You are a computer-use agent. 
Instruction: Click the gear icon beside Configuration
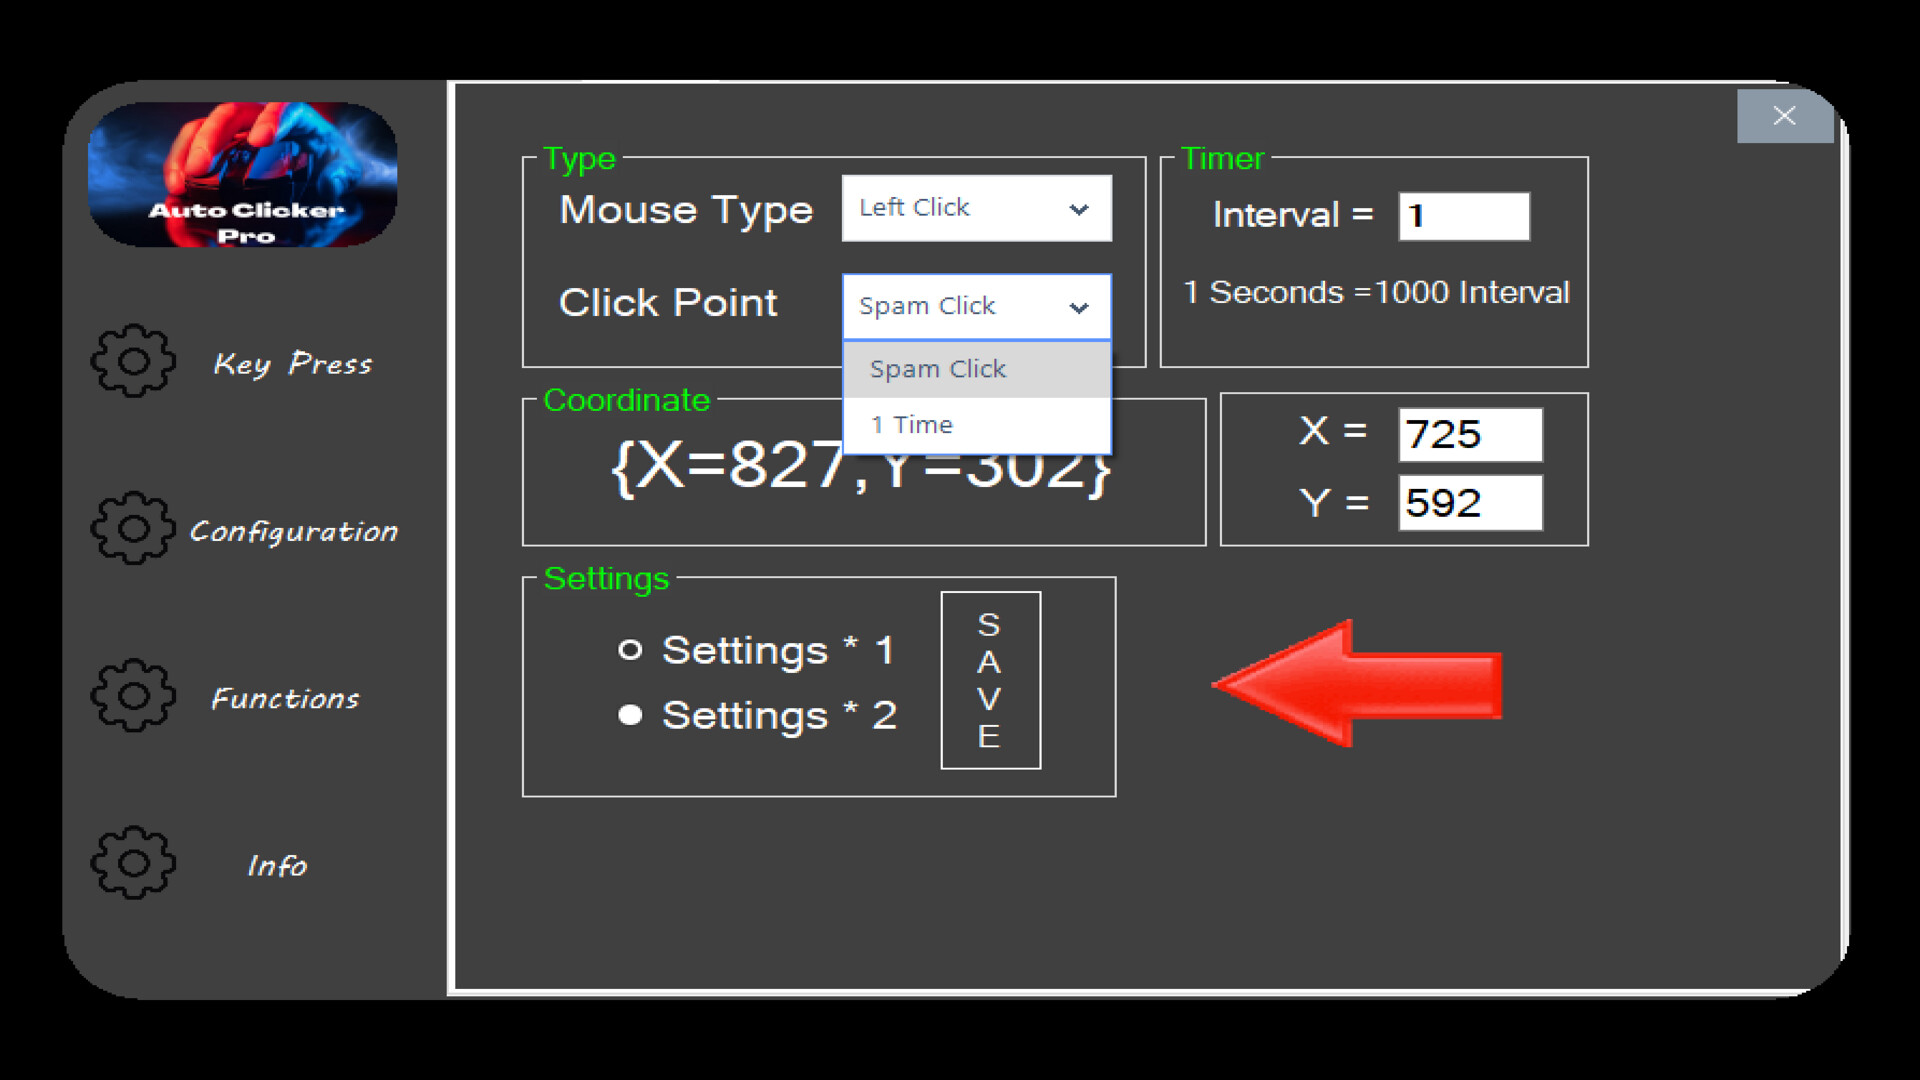[x=131, y=530]
